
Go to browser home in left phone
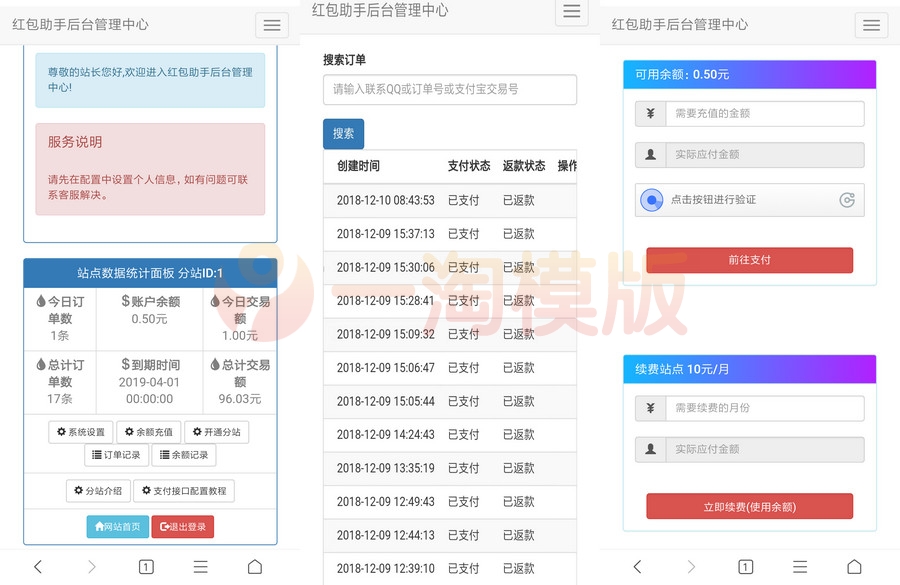pos(255,567)
